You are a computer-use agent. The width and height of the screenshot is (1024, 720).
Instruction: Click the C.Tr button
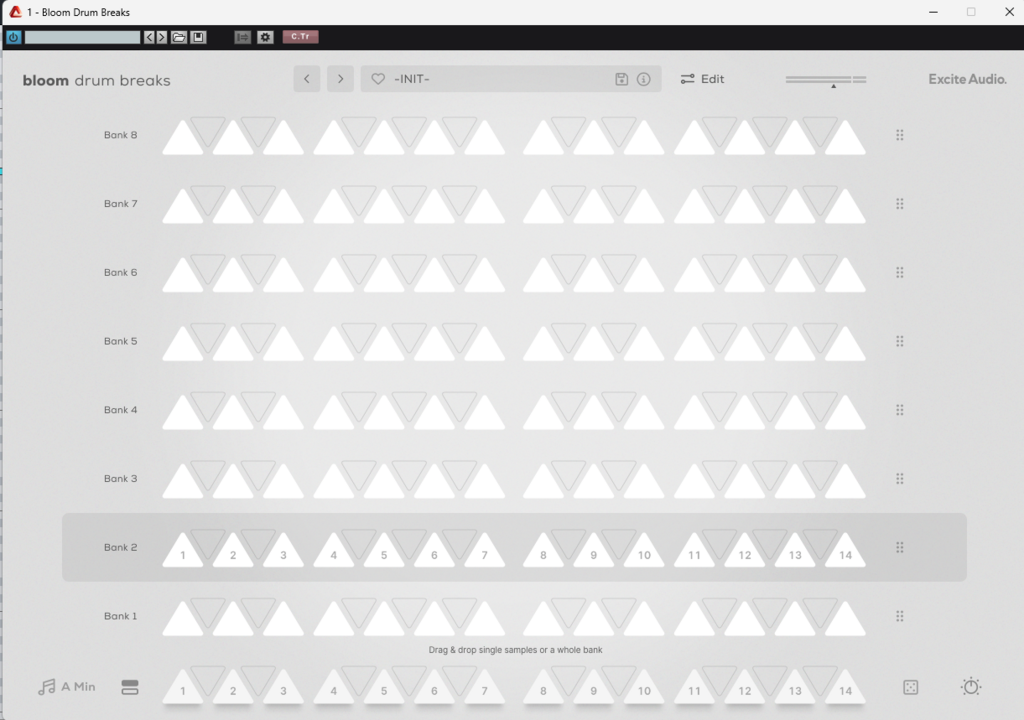(300, 37)
